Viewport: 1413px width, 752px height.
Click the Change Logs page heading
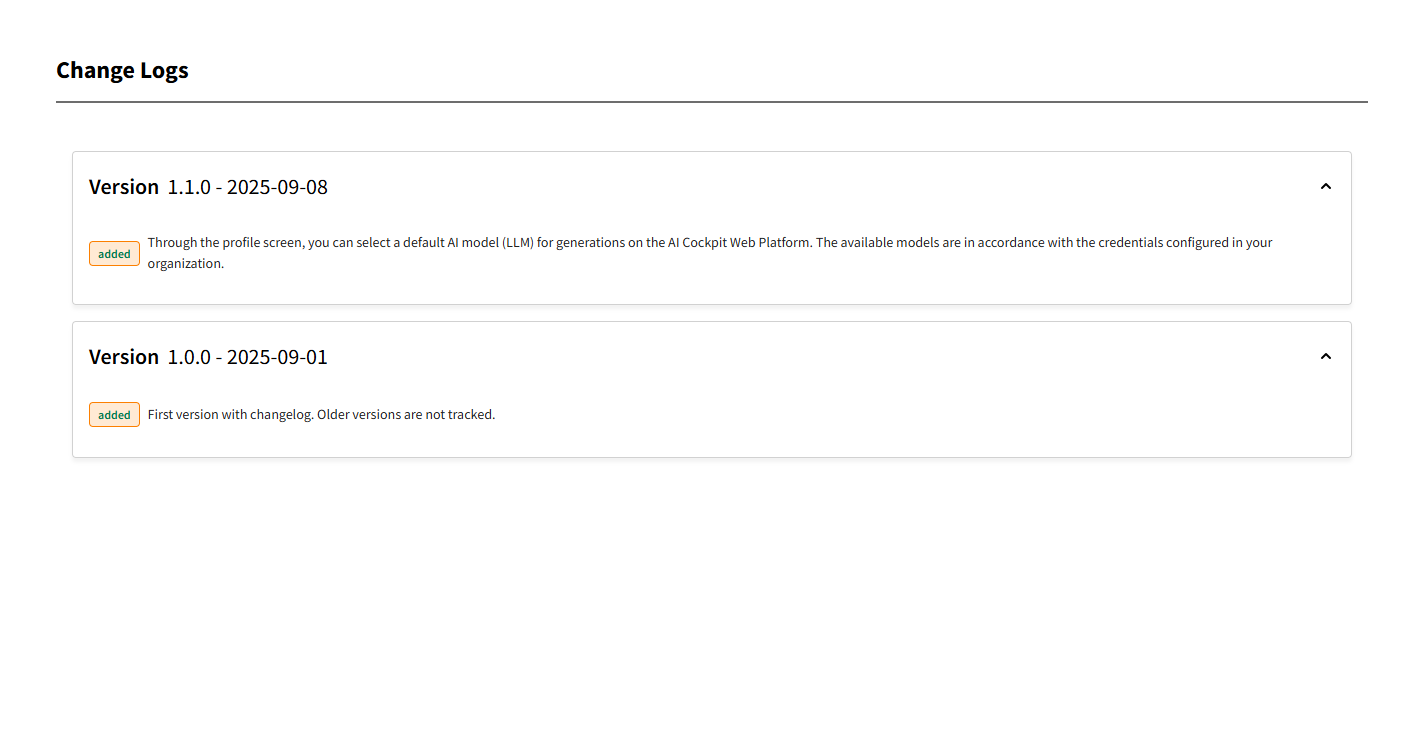(122, 70)
